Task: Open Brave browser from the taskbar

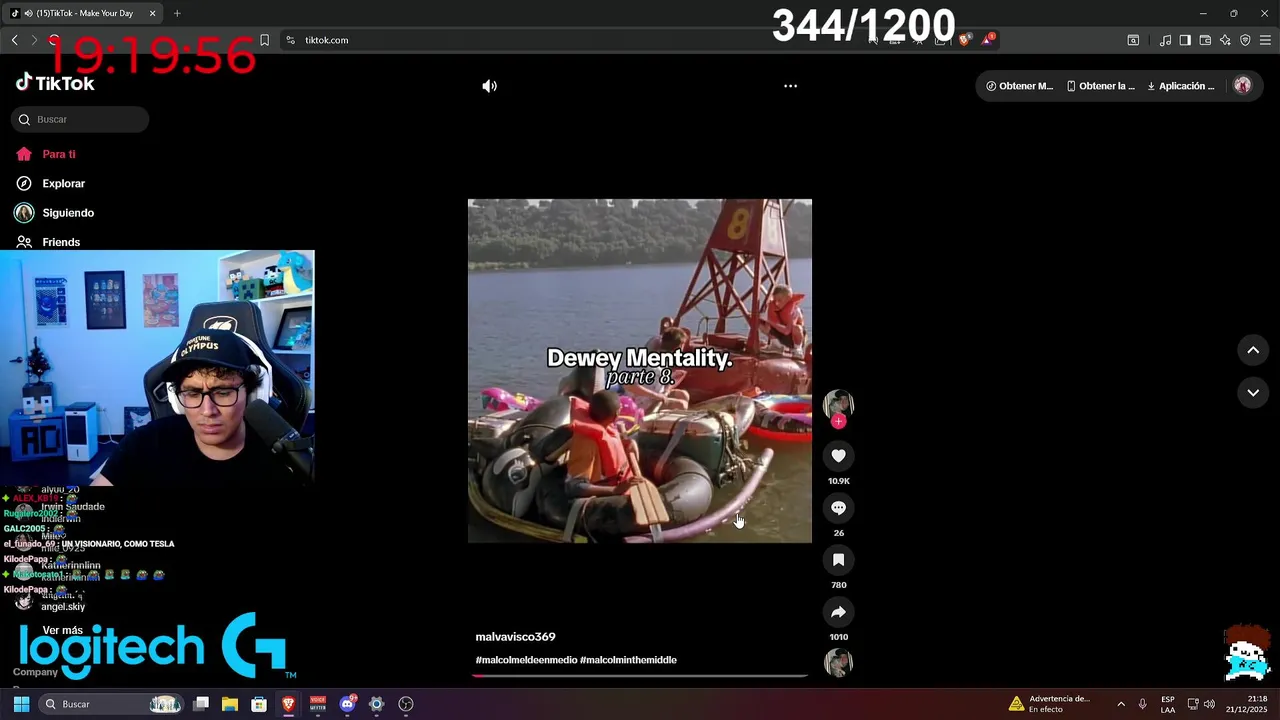Action: (288, 704)
